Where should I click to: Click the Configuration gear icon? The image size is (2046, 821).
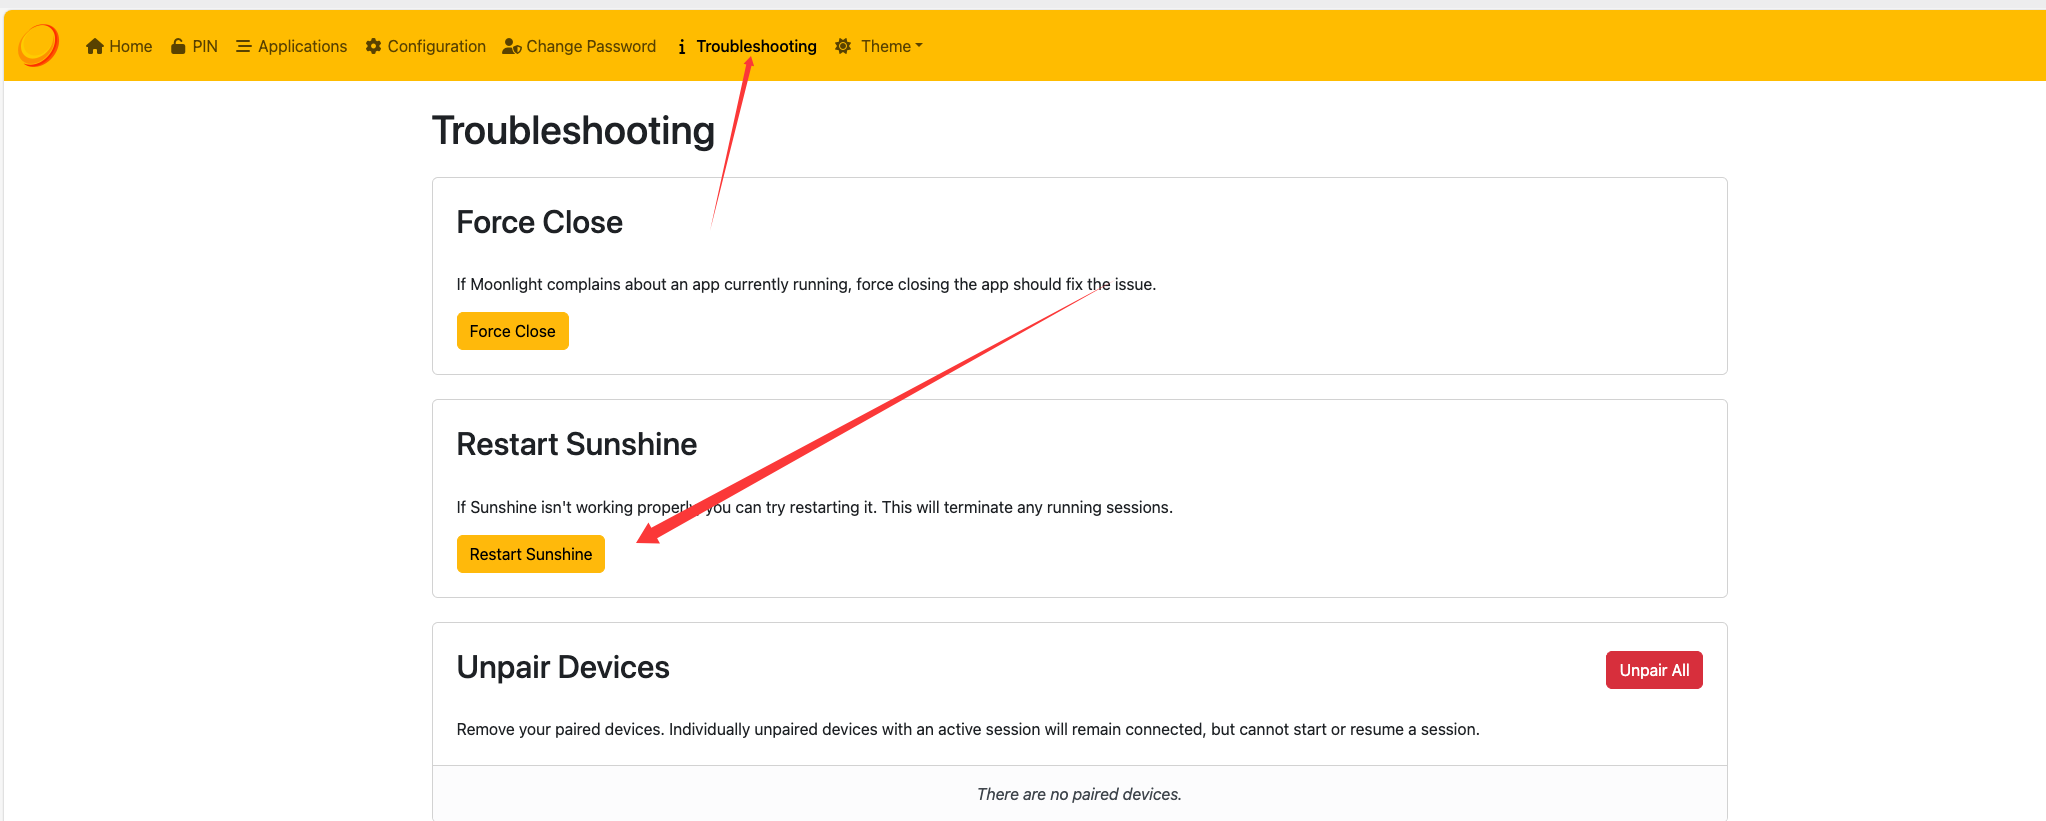(x=373, y=46)
